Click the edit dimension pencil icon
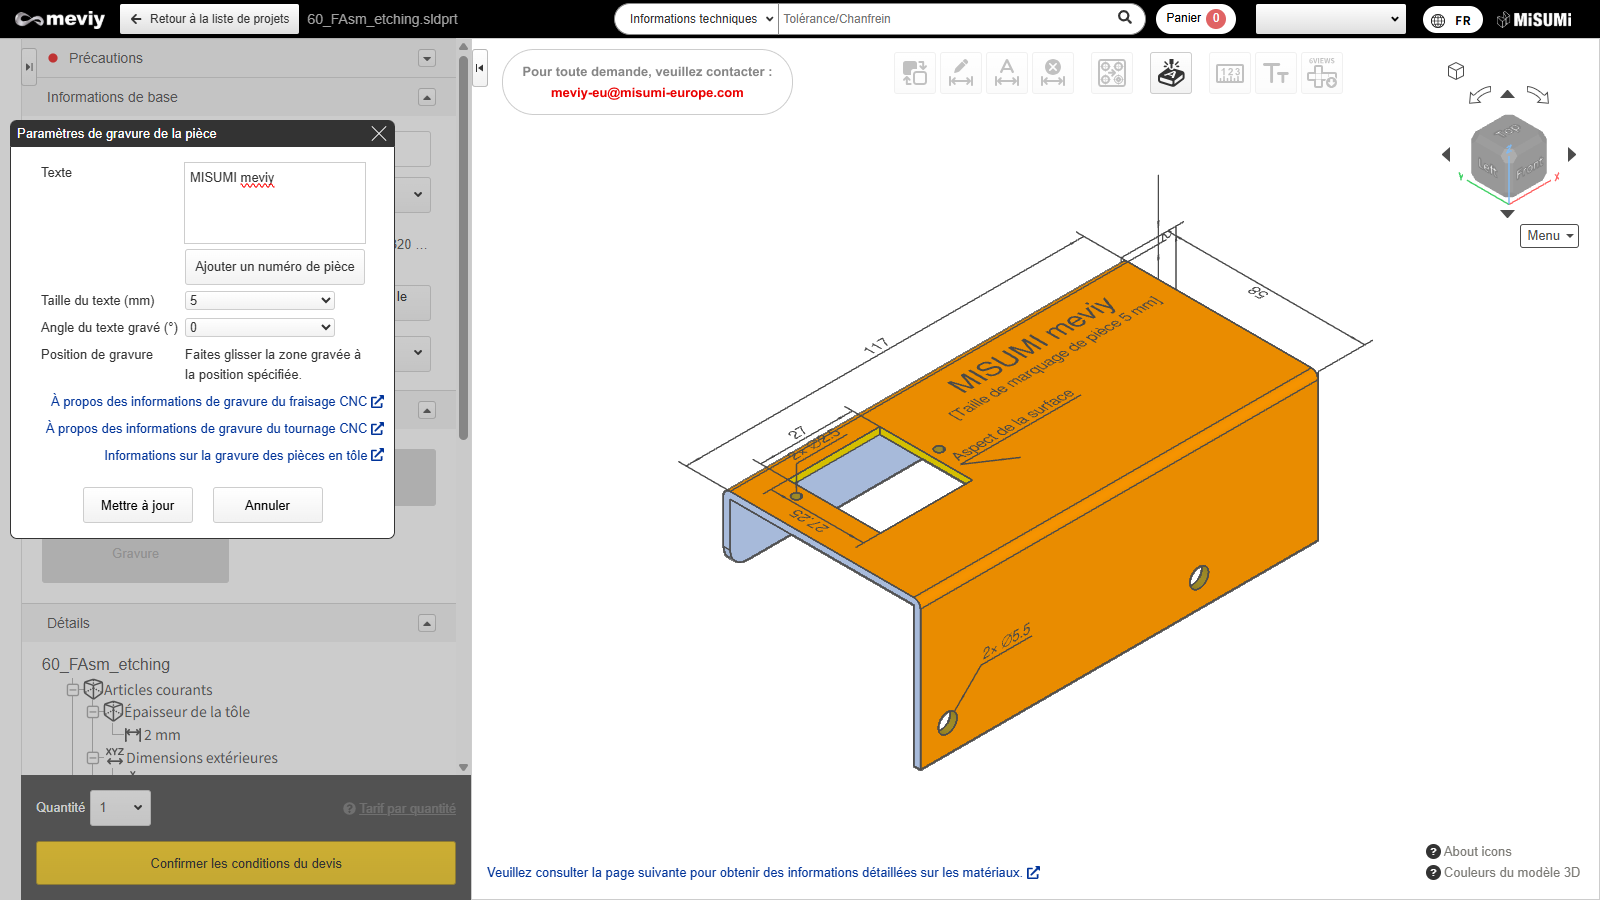Viewport: 1600px width, 900px height. pyautogui.click(x=961, y=73)
